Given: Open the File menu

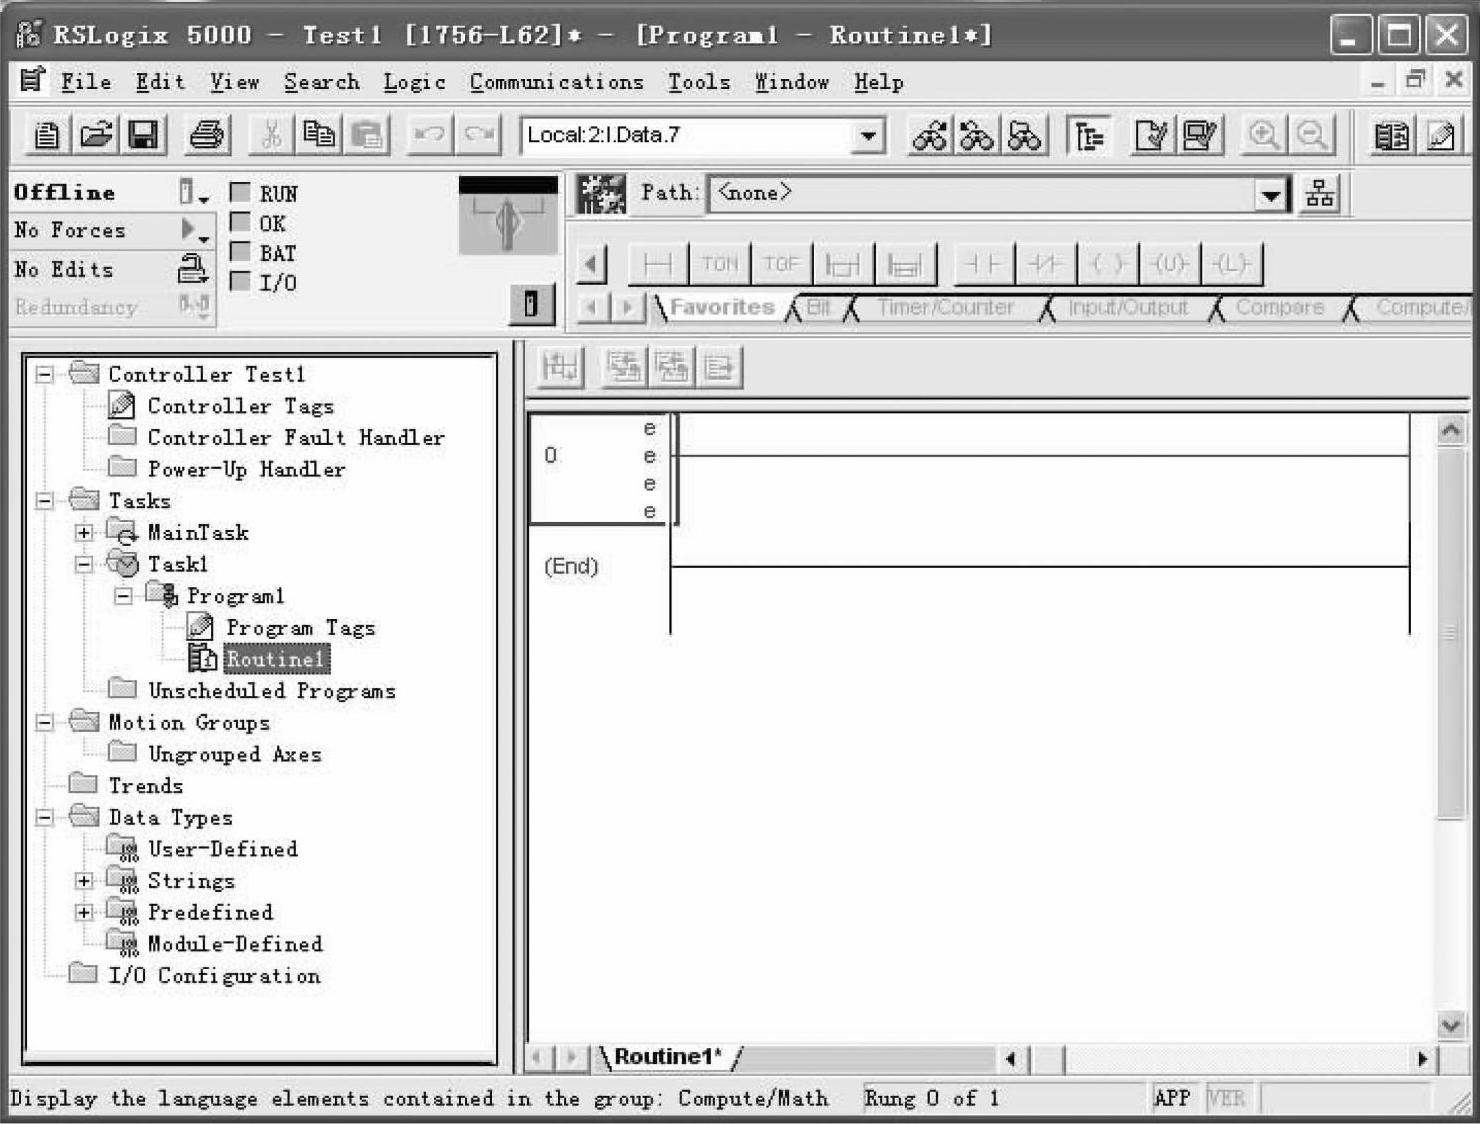Looking at the screenshot, I should (86, 82).
